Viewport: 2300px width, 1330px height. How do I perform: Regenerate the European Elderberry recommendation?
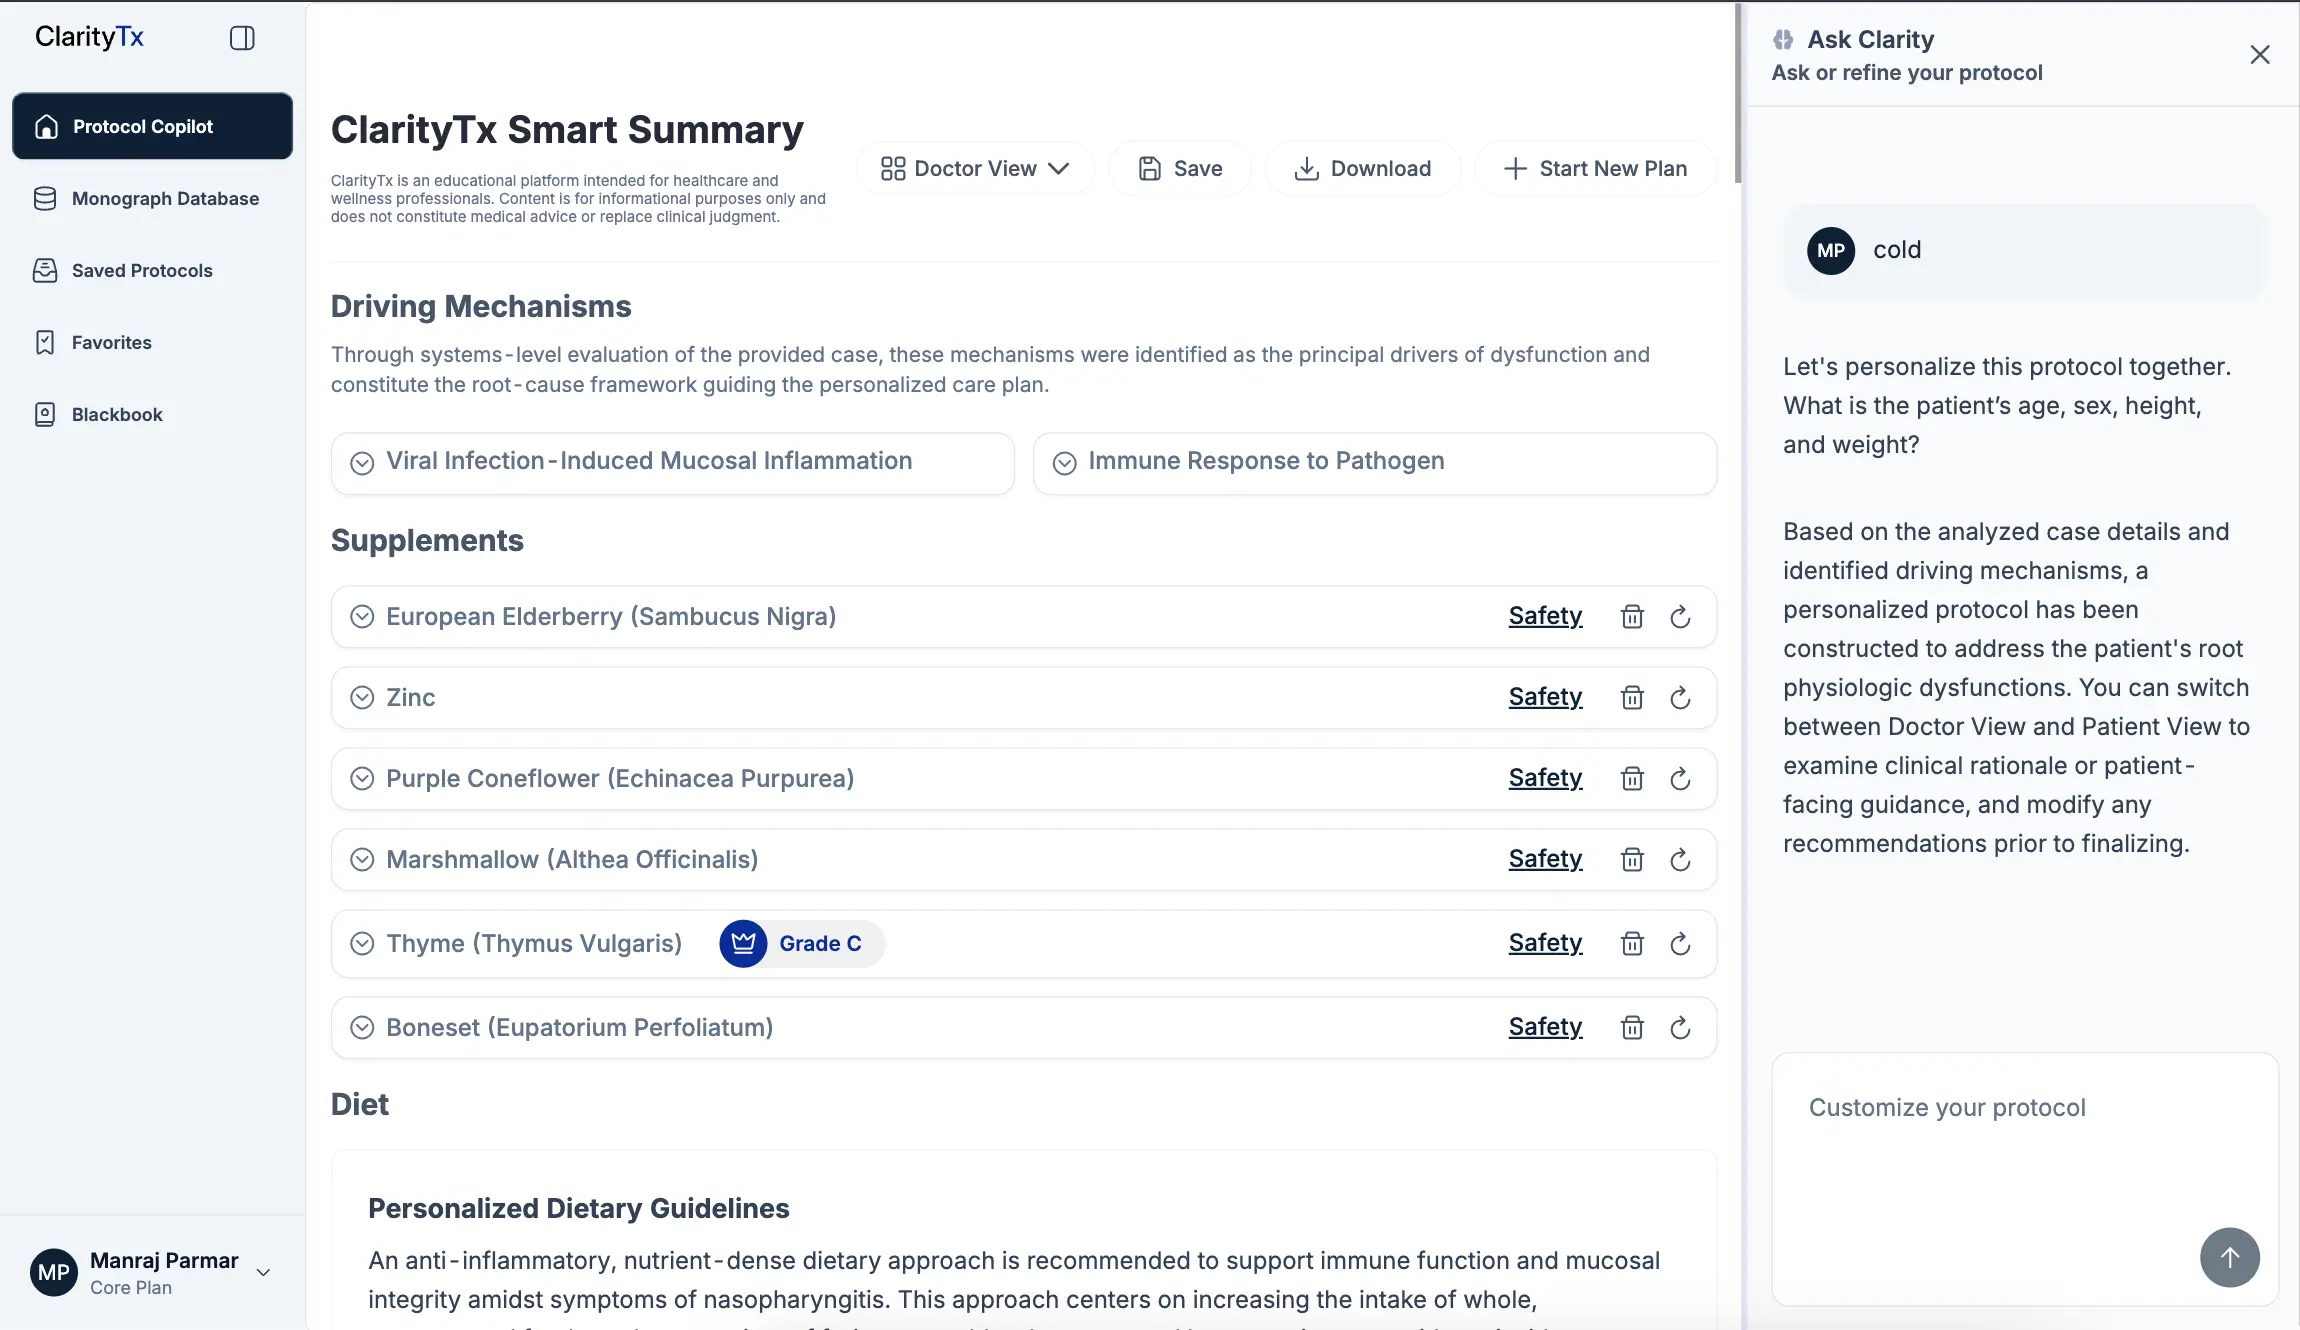tap(1679, 616)
